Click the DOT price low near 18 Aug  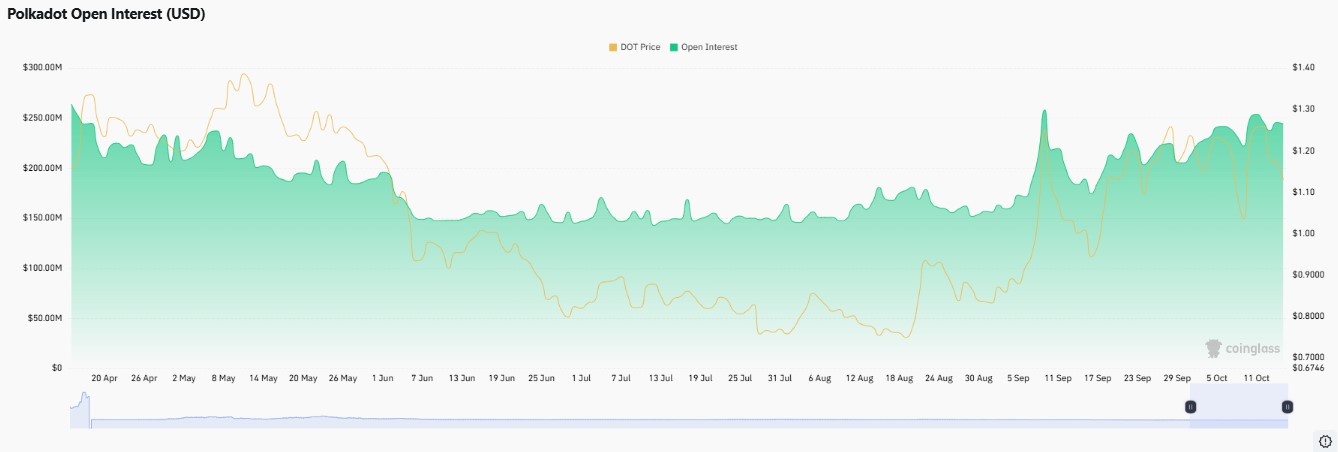pyautogui.click(x=906, y=337)
